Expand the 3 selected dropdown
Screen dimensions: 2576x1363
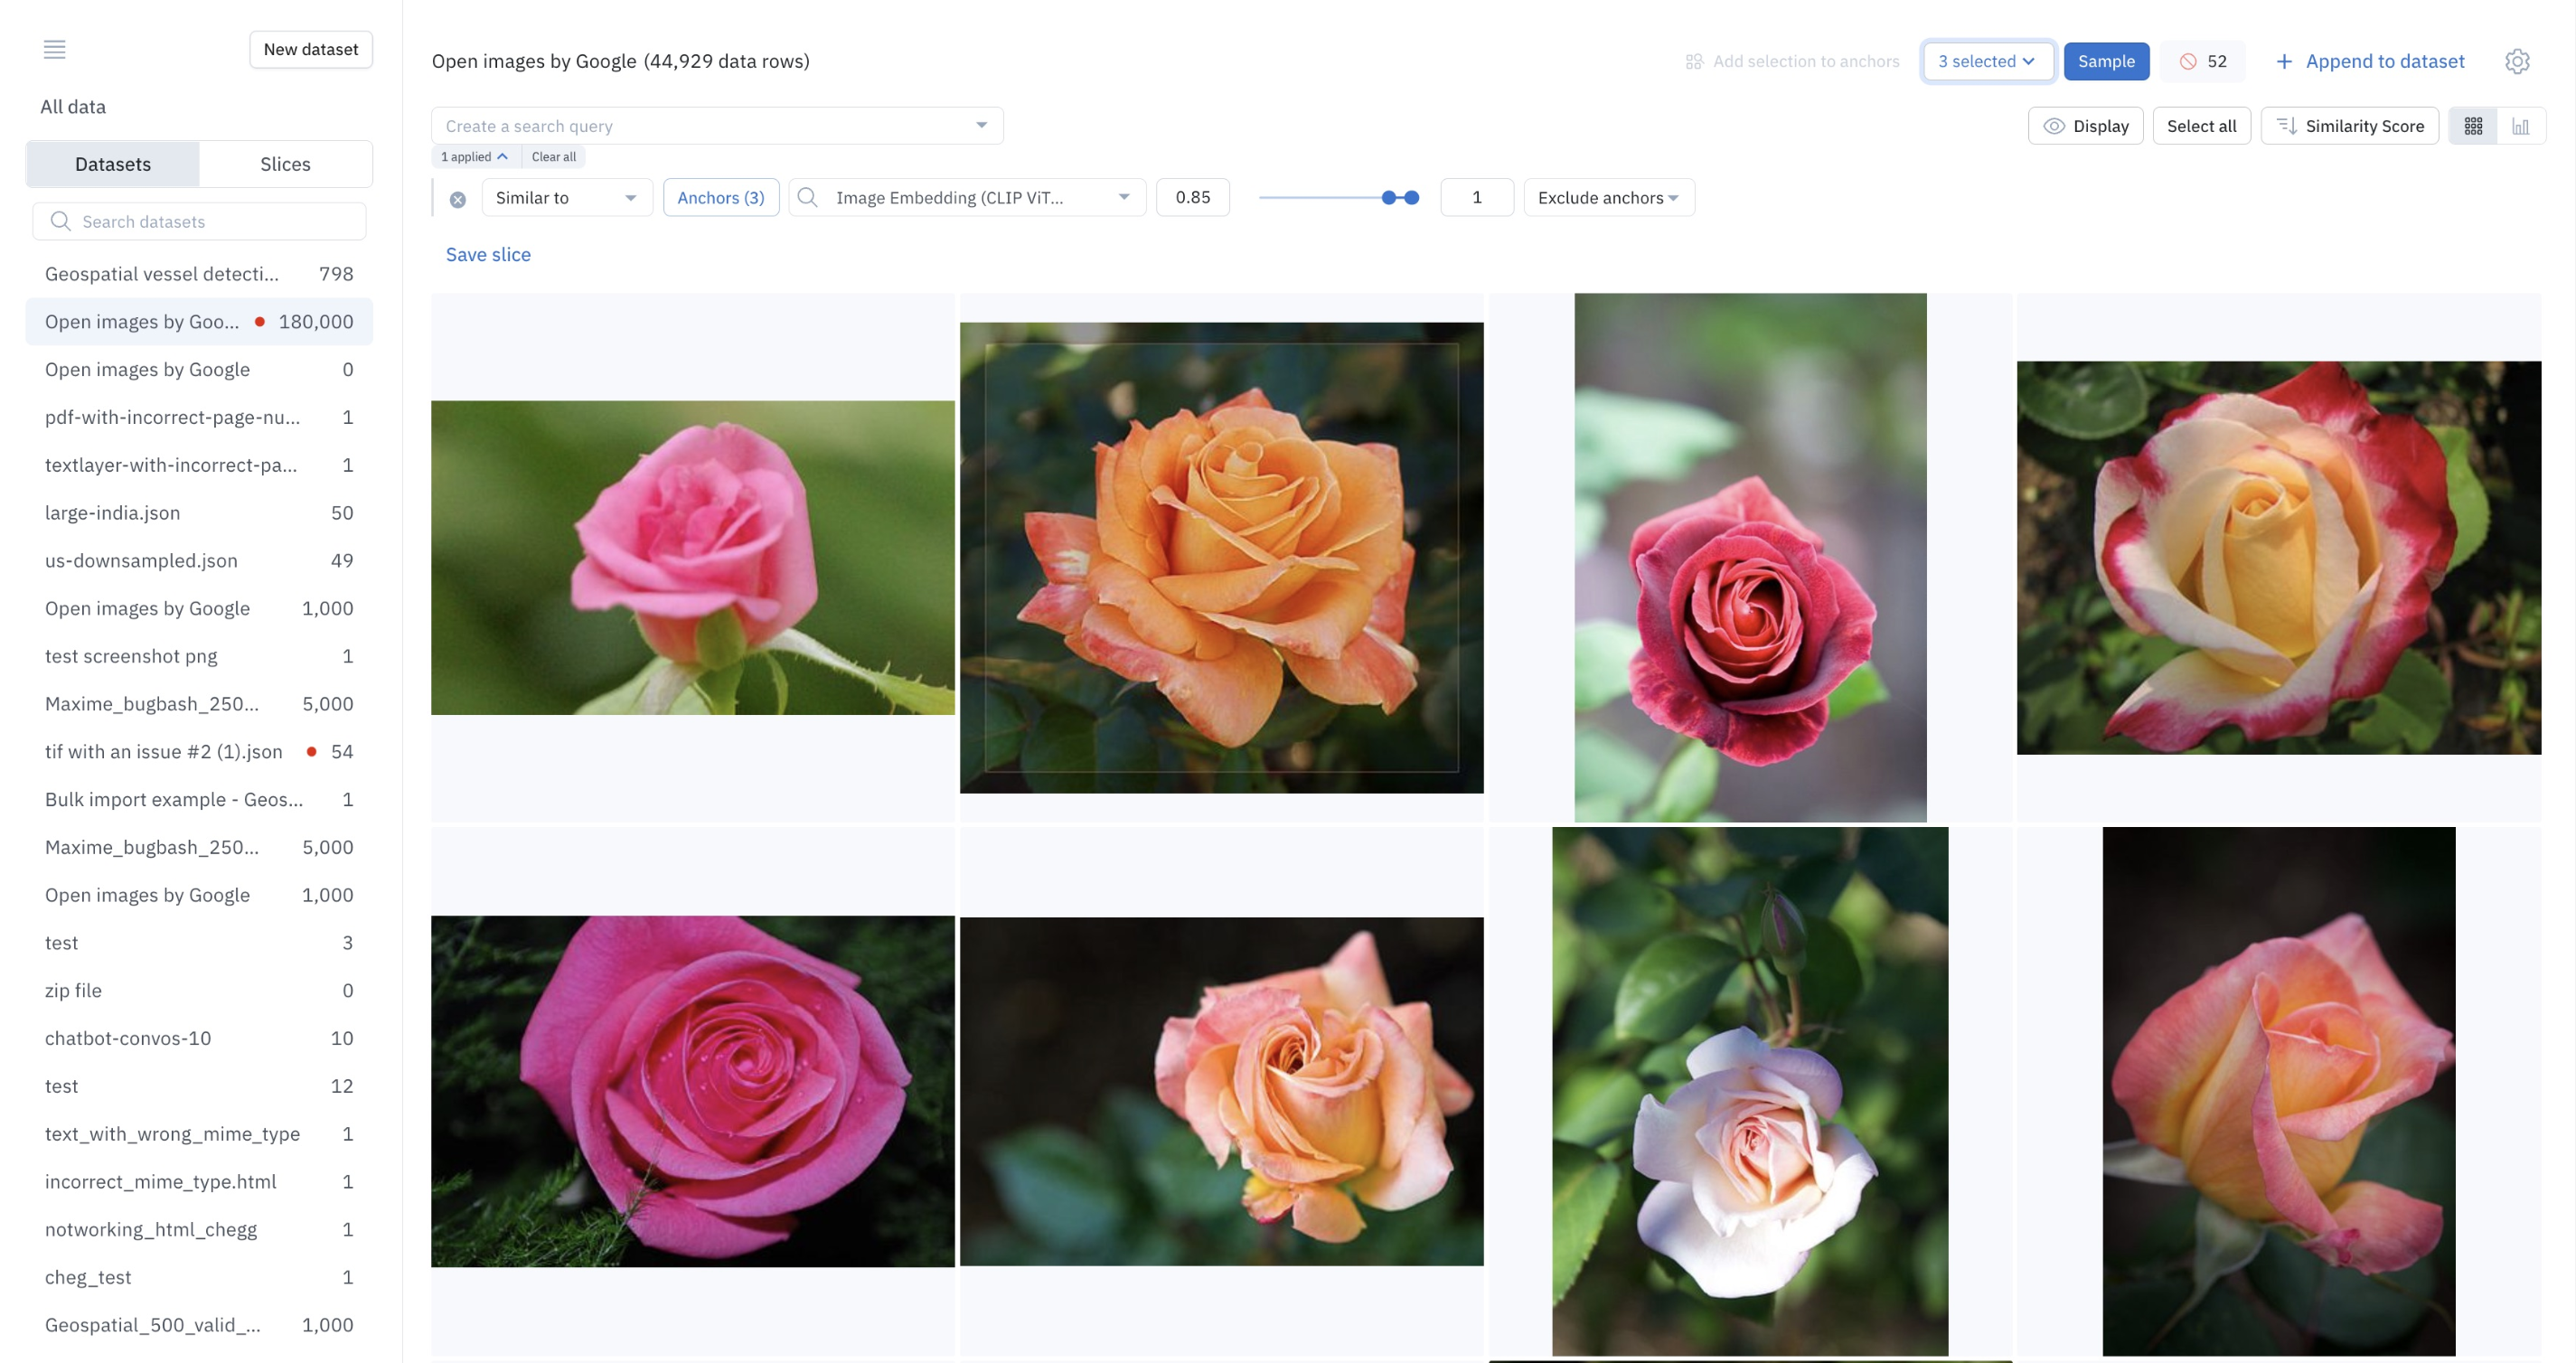click(x=1987, y=61)
